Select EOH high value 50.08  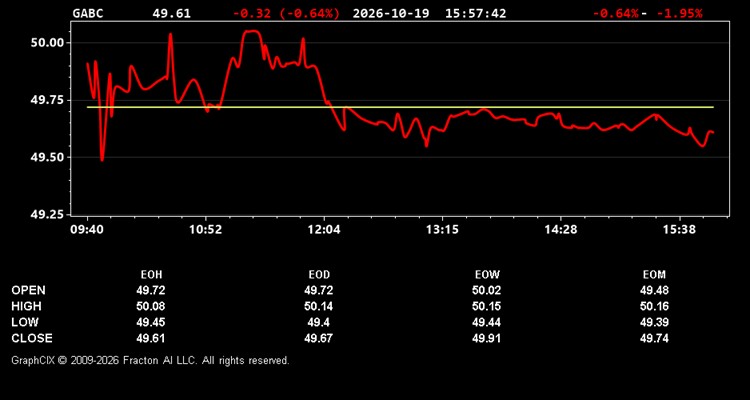point(151,306)
